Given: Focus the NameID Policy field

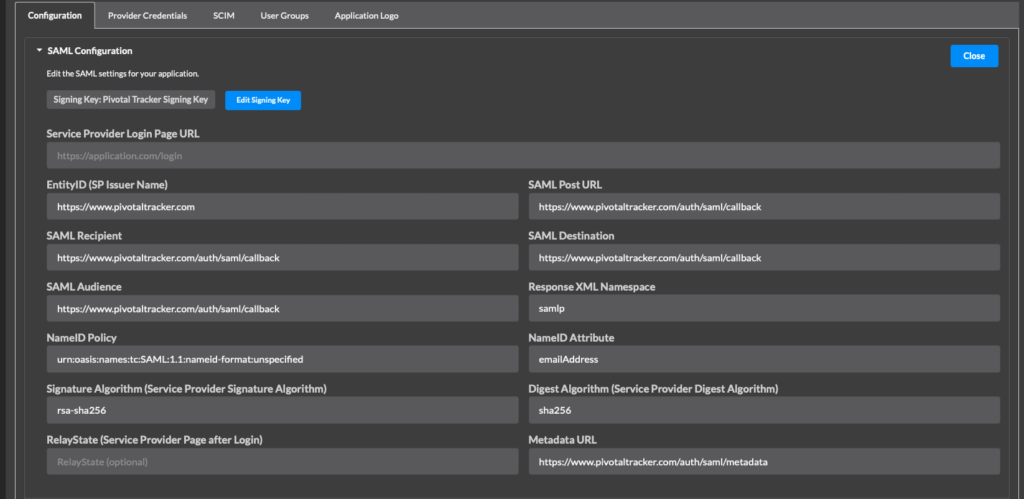Looking at the screenshot, I should coord(283,359).
